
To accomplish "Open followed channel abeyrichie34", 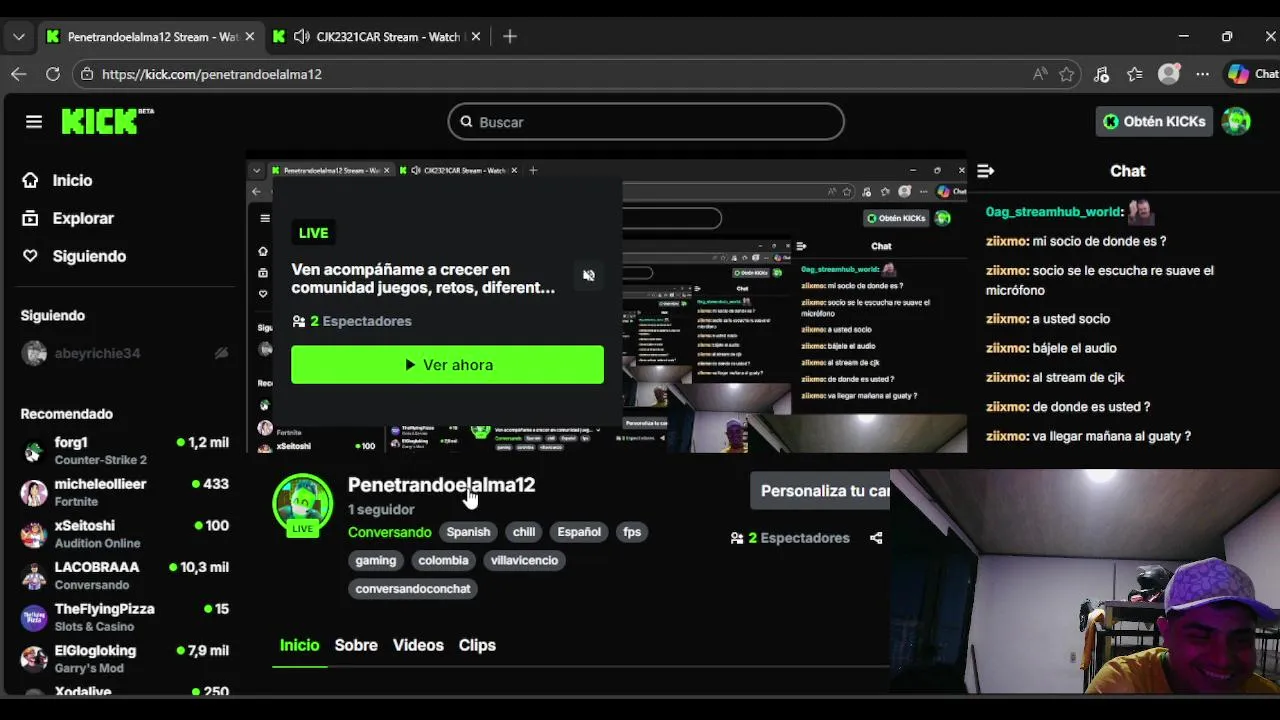I will 125,353.
